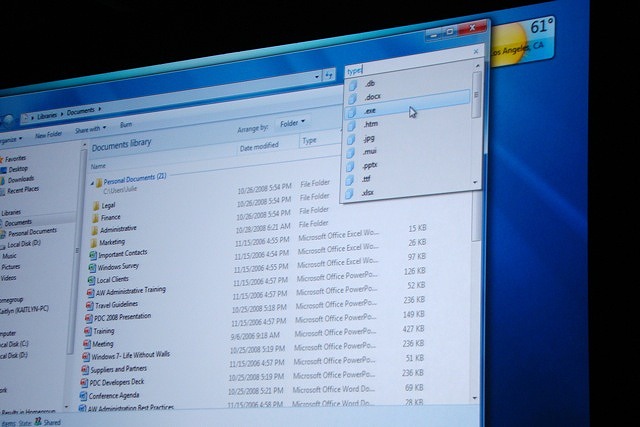Sort by the Name column header

[98, 166]
